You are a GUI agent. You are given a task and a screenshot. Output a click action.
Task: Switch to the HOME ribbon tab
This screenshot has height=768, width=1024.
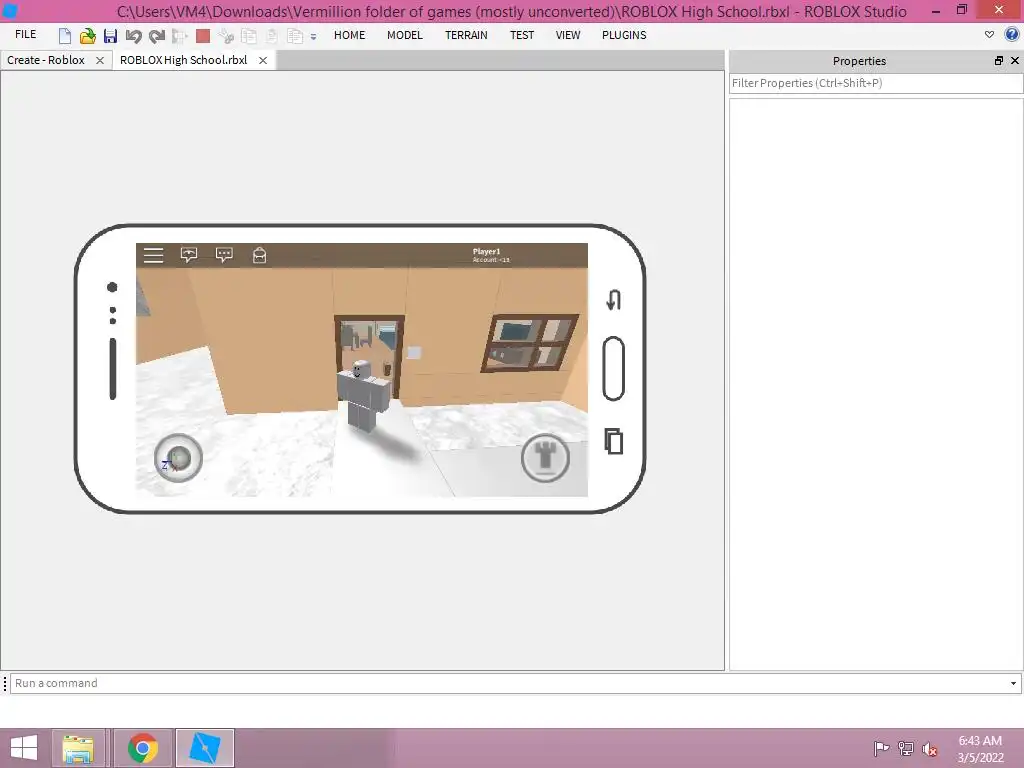(349, 35)
